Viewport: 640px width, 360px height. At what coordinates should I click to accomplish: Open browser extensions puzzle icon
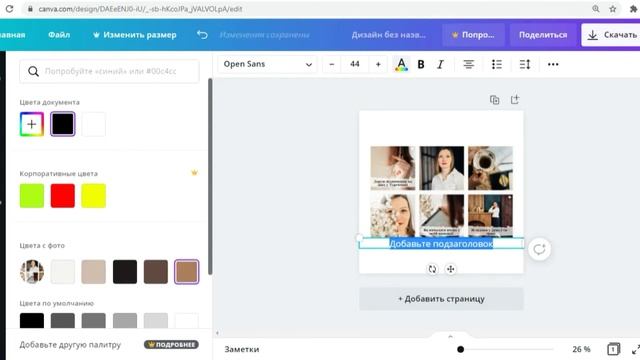(x=633, y=9)
